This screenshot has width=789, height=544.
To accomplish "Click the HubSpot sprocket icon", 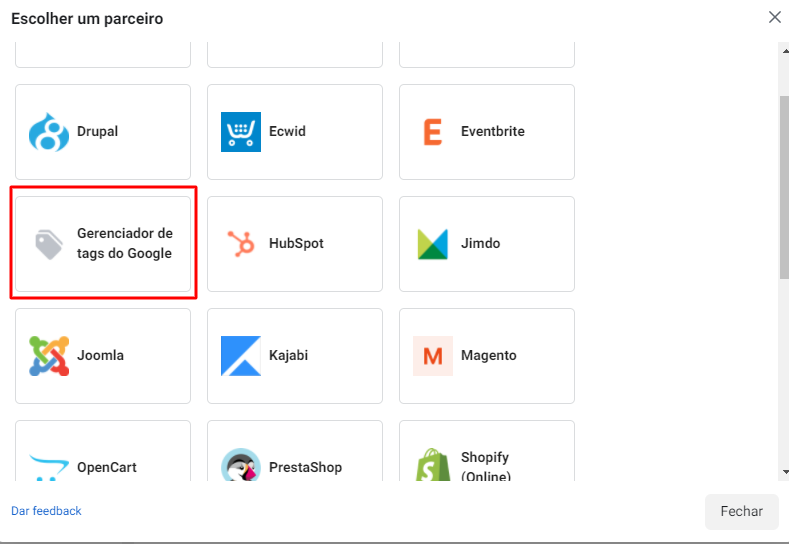I will click(241, 244).
